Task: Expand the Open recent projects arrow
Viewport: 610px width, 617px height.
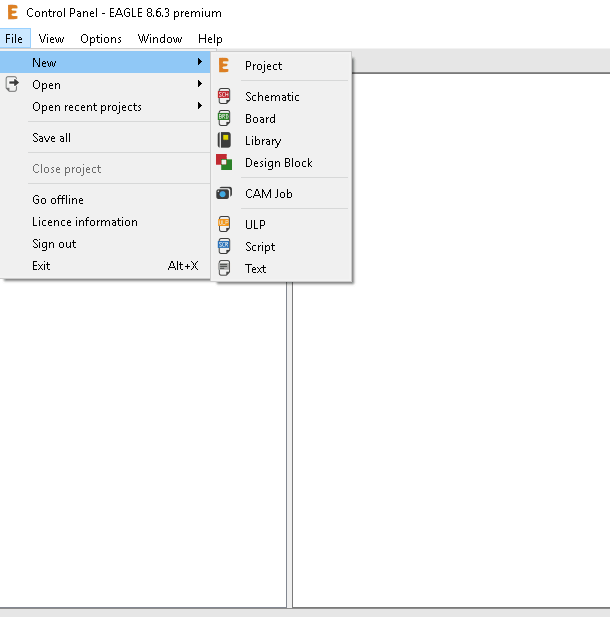Action: point(200,106)
